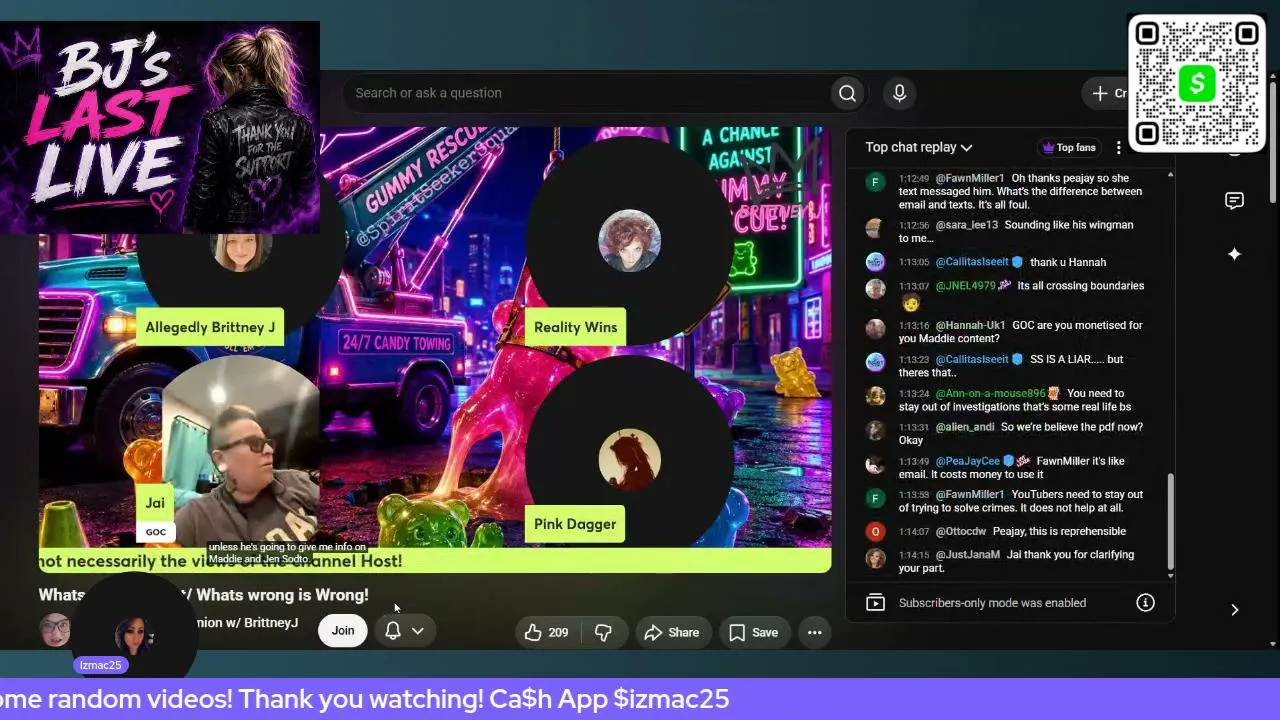Jump to chat timestamp 1:14:15
This screenshot has height=720, width=1280.
tap(914, 554)
